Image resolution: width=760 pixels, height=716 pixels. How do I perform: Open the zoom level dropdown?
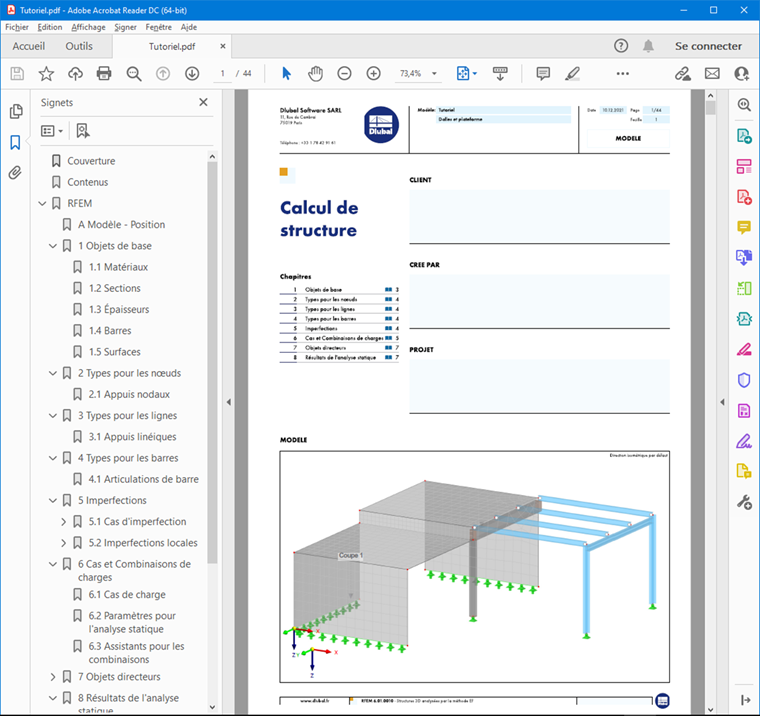[x=434, y=74]
